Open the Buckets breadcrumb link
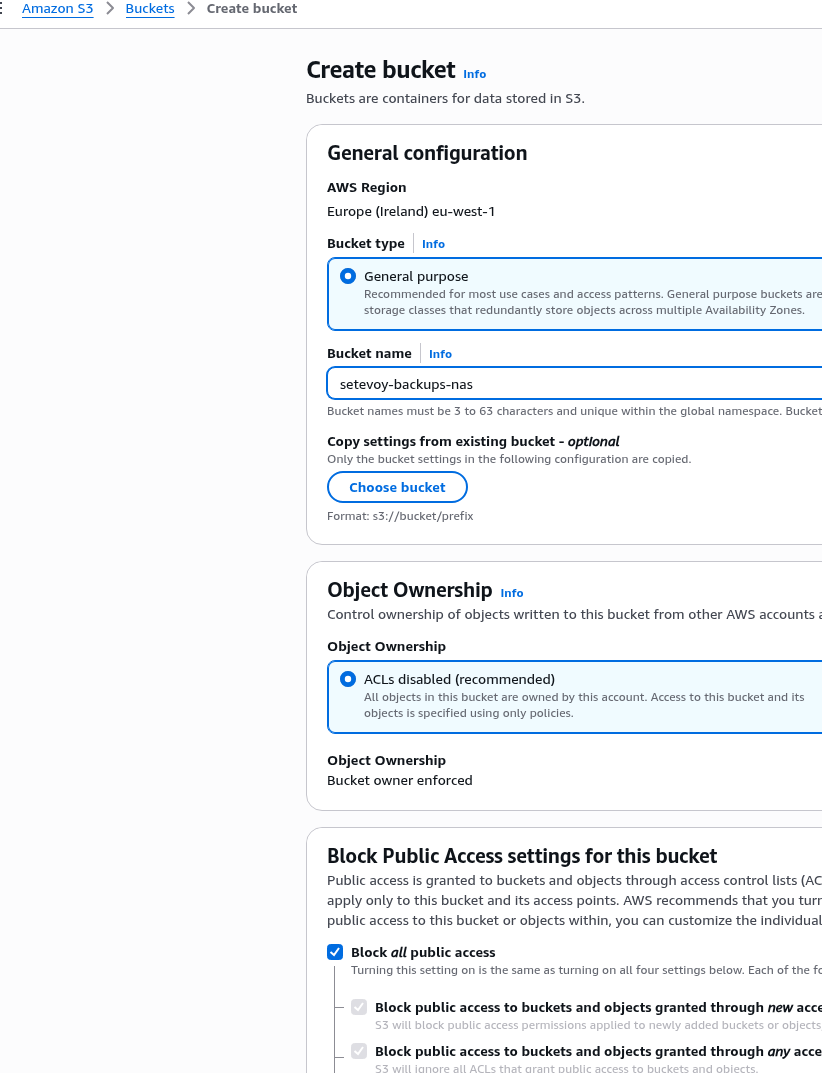 pos(150,9)
